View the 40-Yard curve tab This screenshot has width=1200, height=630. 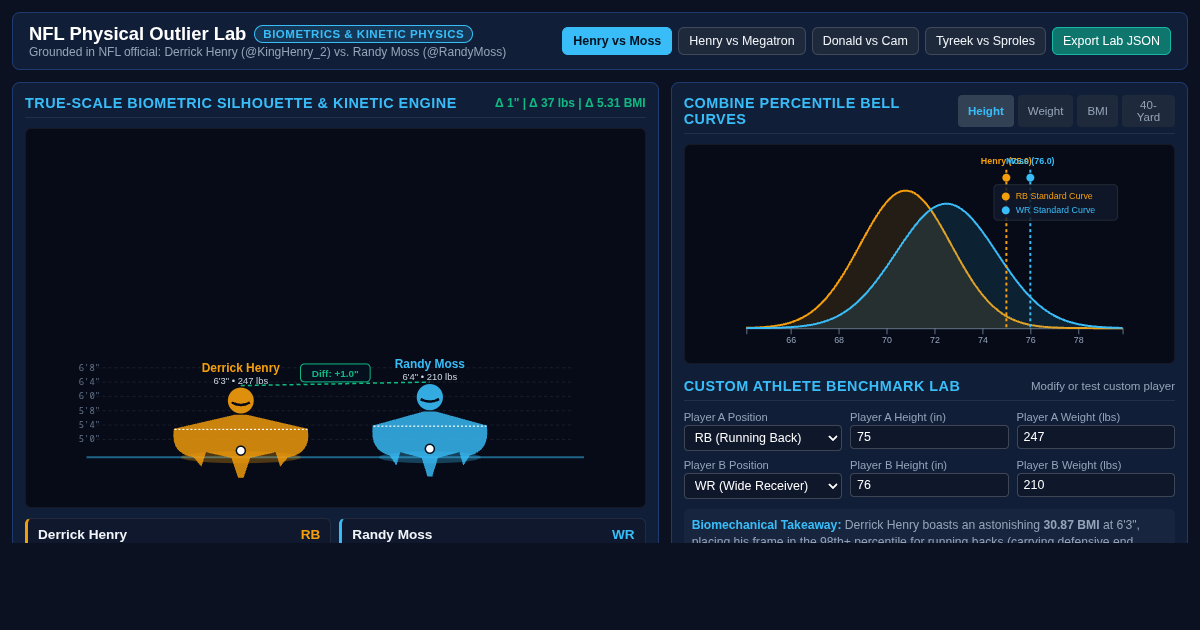click(1148, 111)
